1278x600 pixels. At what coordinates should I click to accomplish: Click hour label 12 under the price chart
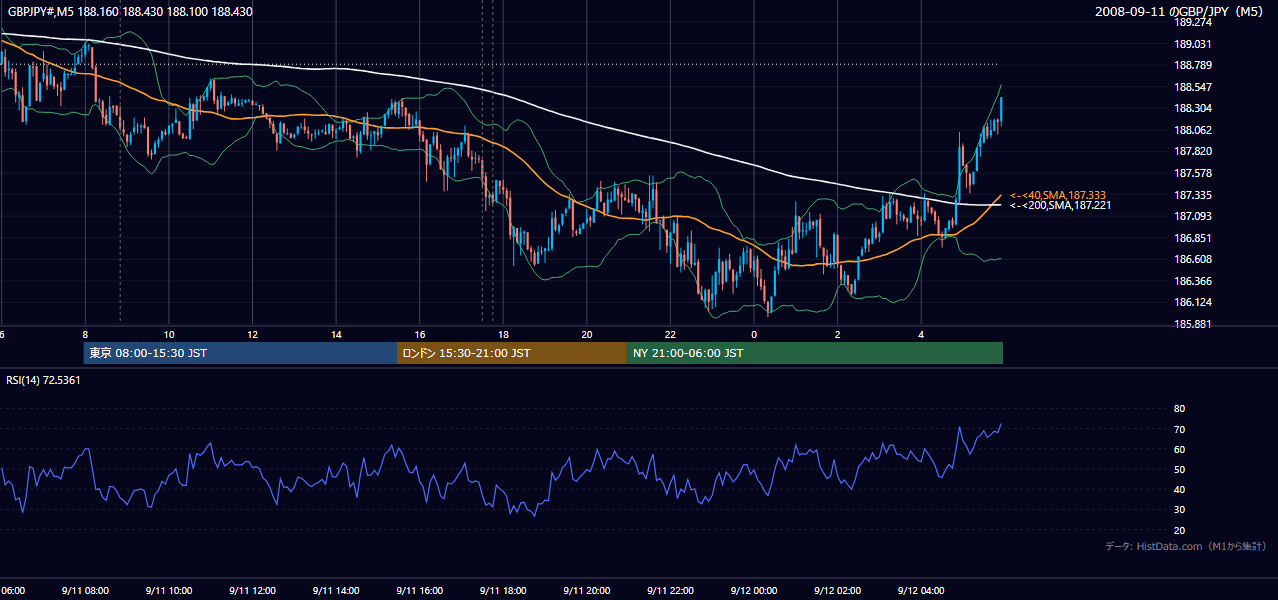253,334
